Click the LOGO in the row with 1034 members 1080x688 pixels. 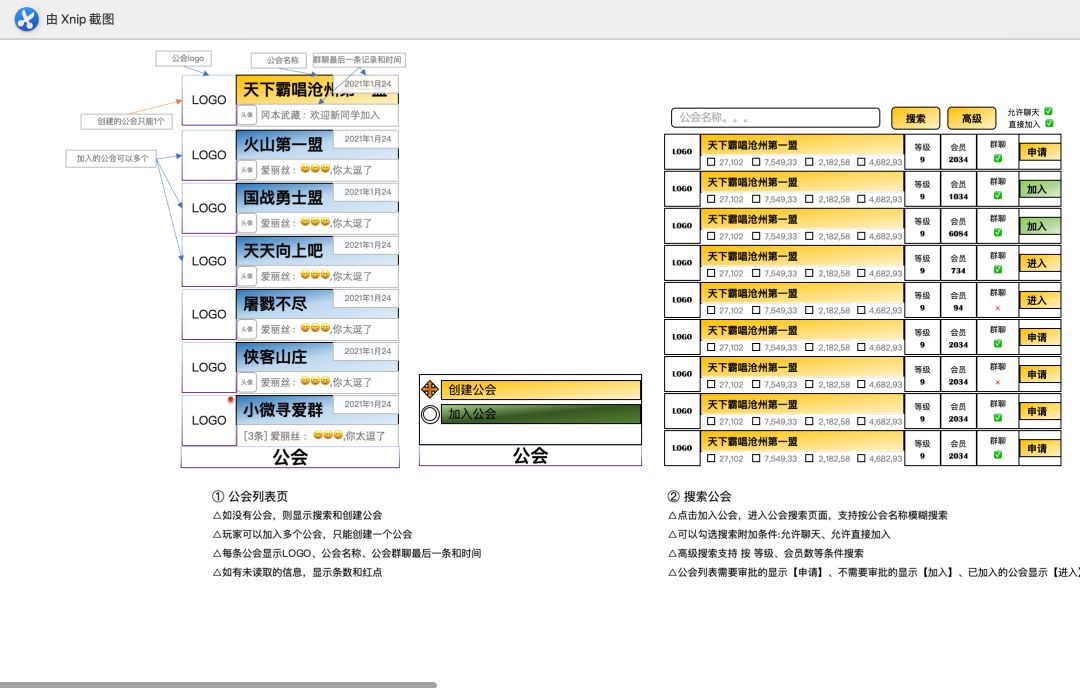point(682,189)
